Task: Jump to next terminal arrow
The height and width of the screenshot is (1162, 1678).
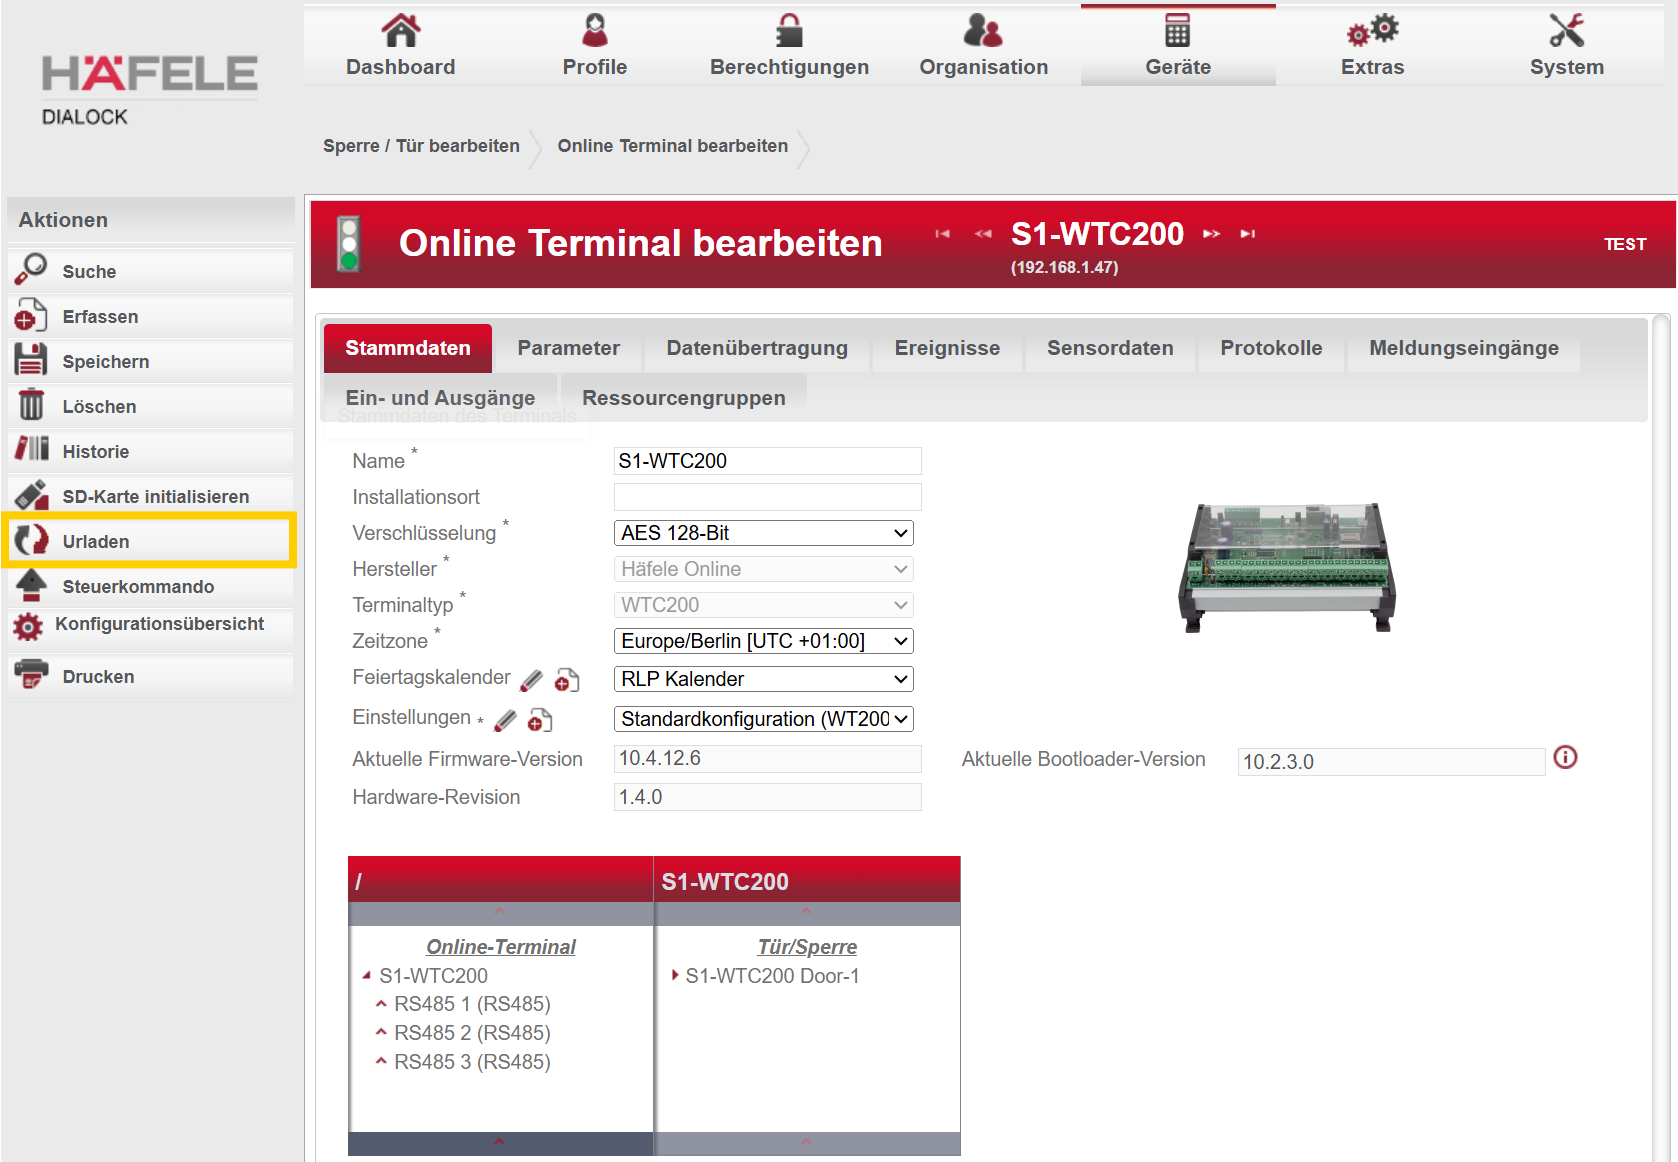Action: tap(1211, 234)
